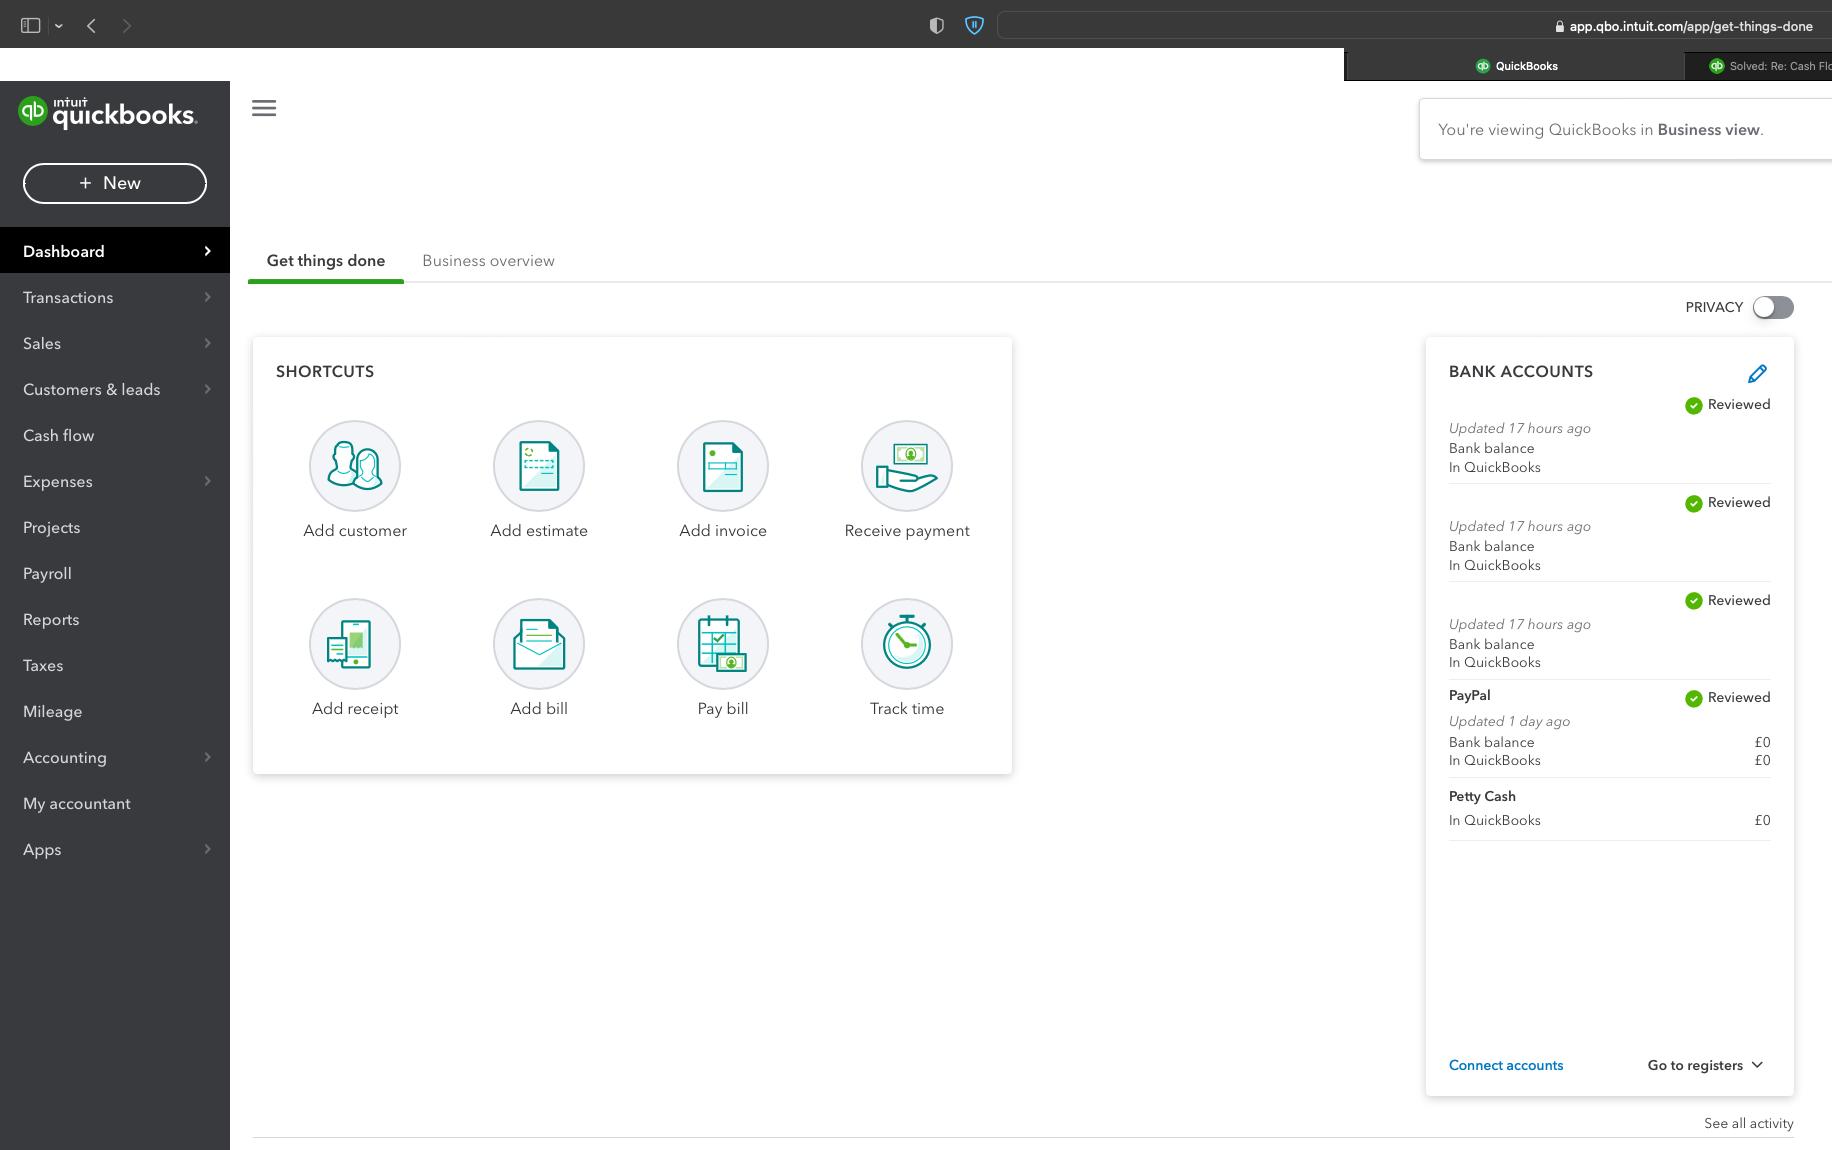This screenshot has width=1832, height=1150.
Task: Click the PayPal account Reviewed checkmark icon
Action: tap(1694, 699)
